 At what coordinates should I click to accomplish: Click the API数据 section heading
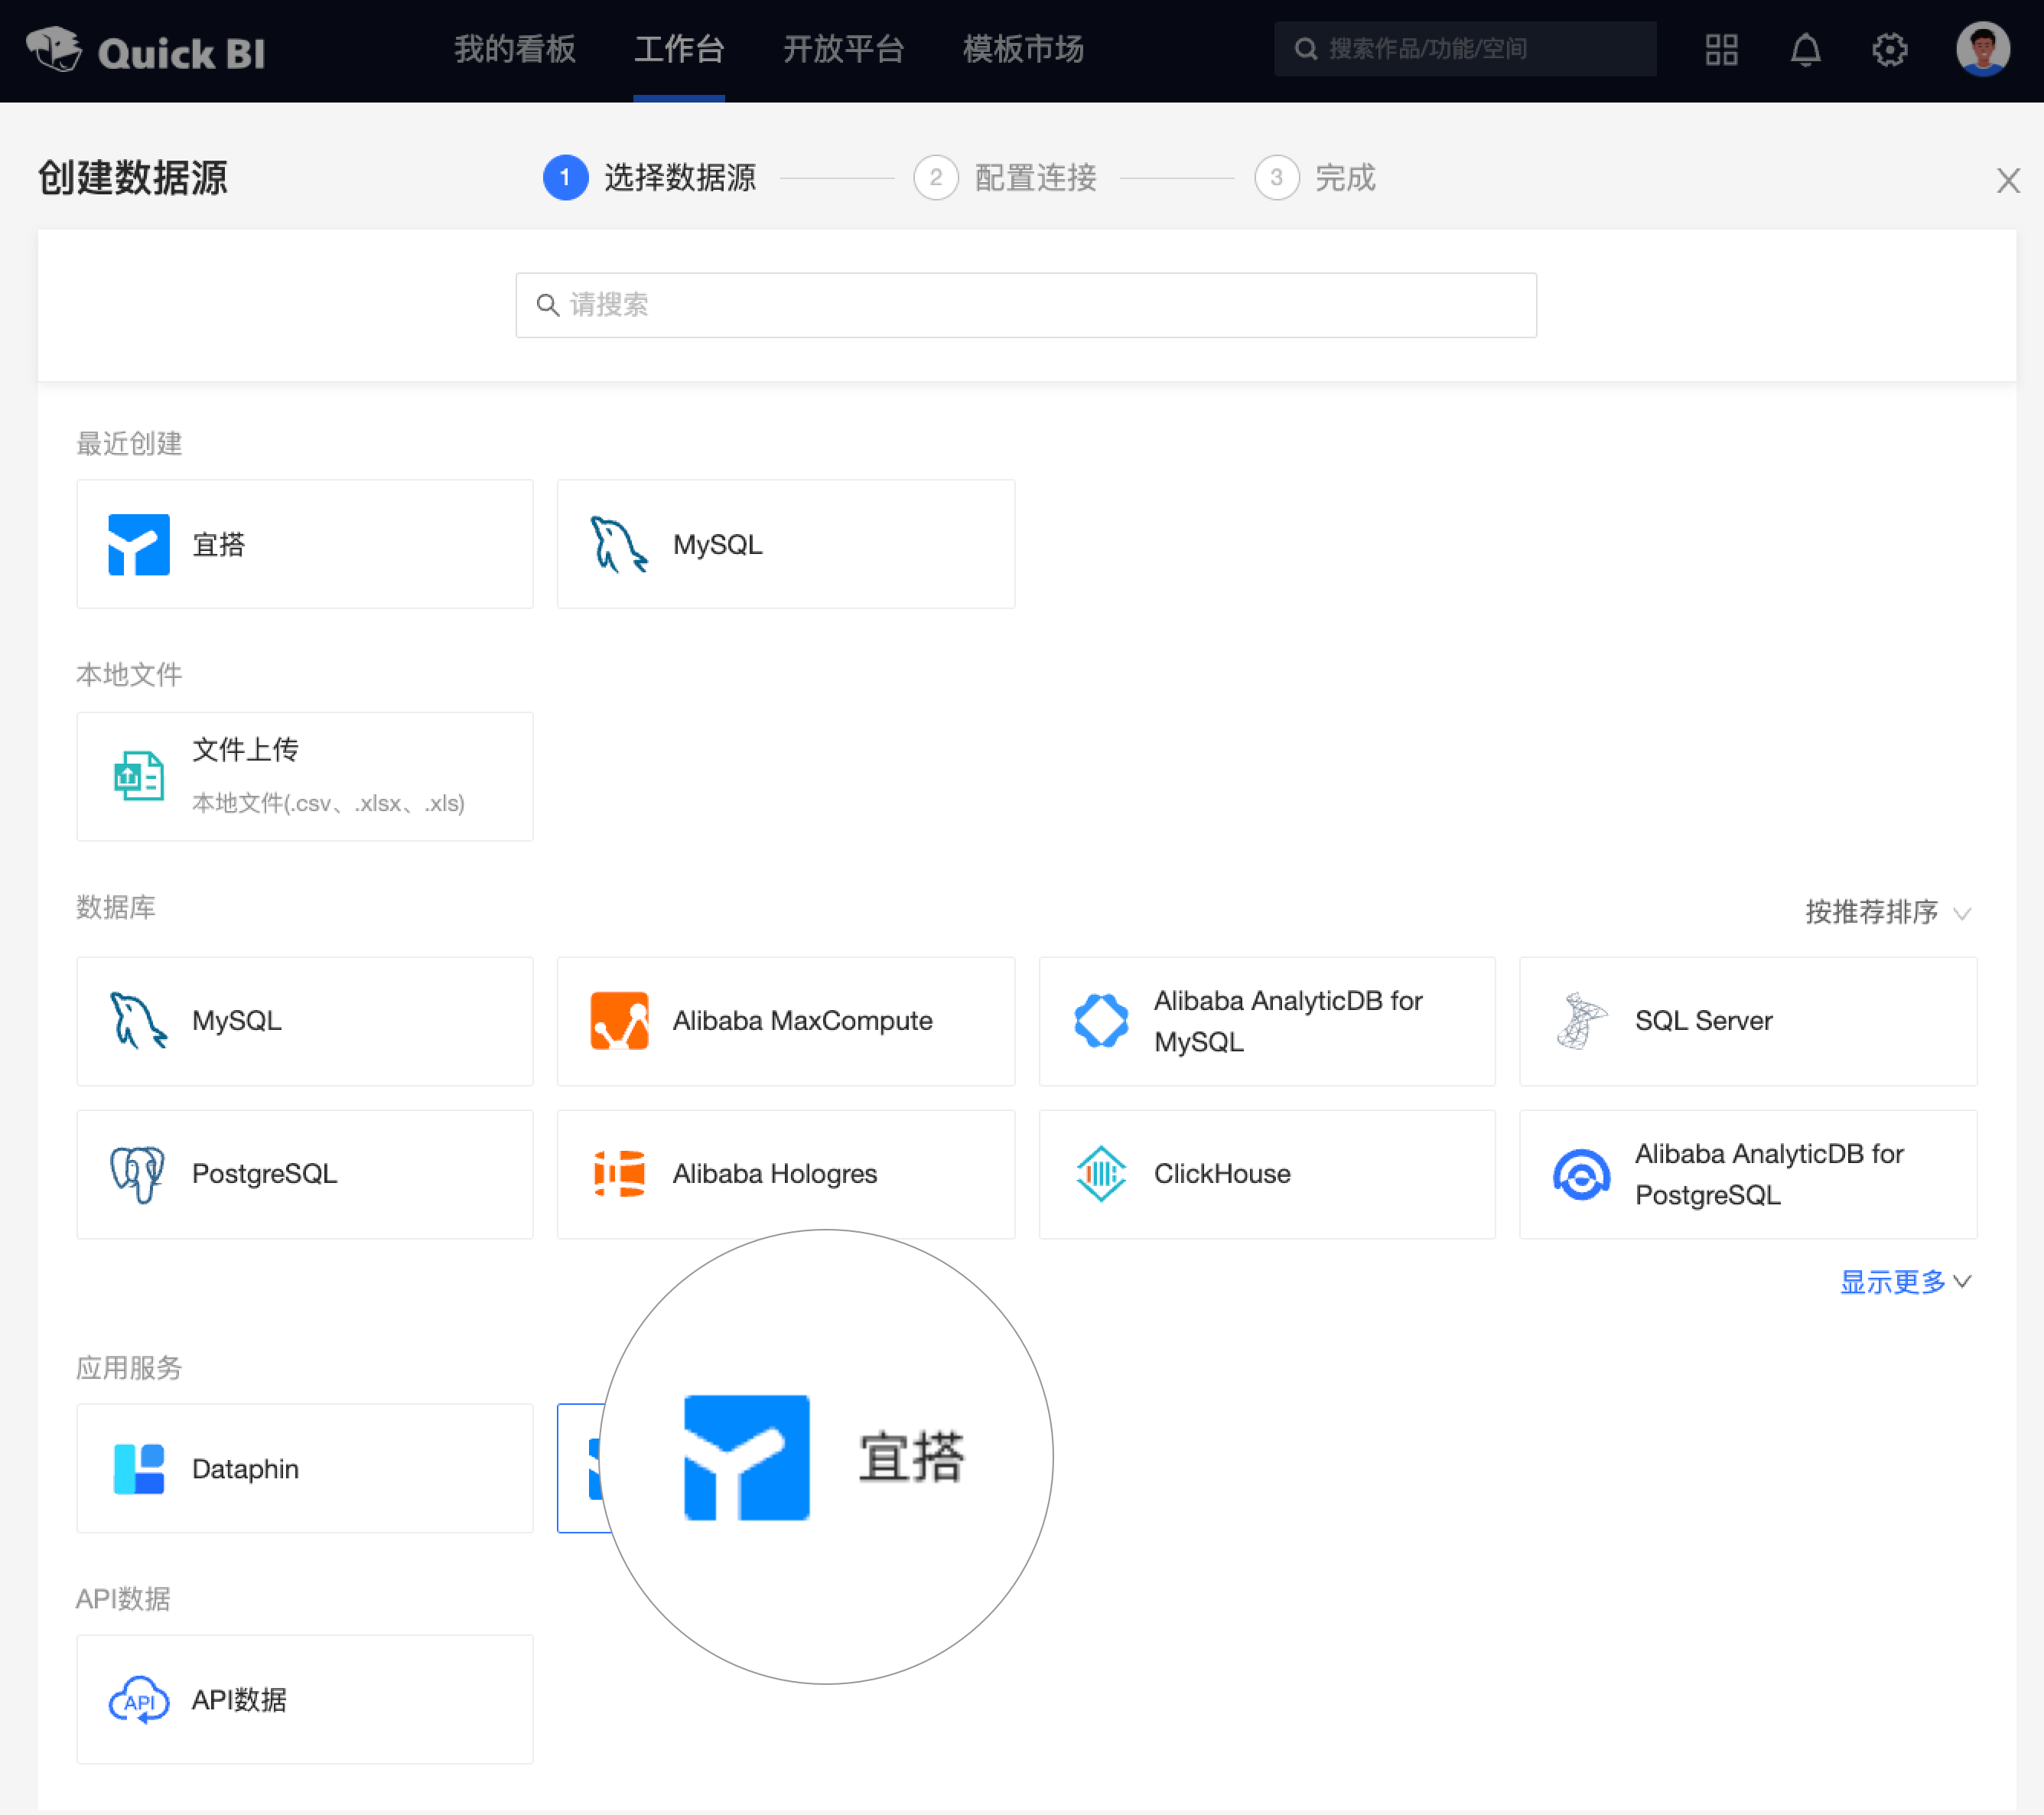pyautogui.click(x=123, y=1598)
